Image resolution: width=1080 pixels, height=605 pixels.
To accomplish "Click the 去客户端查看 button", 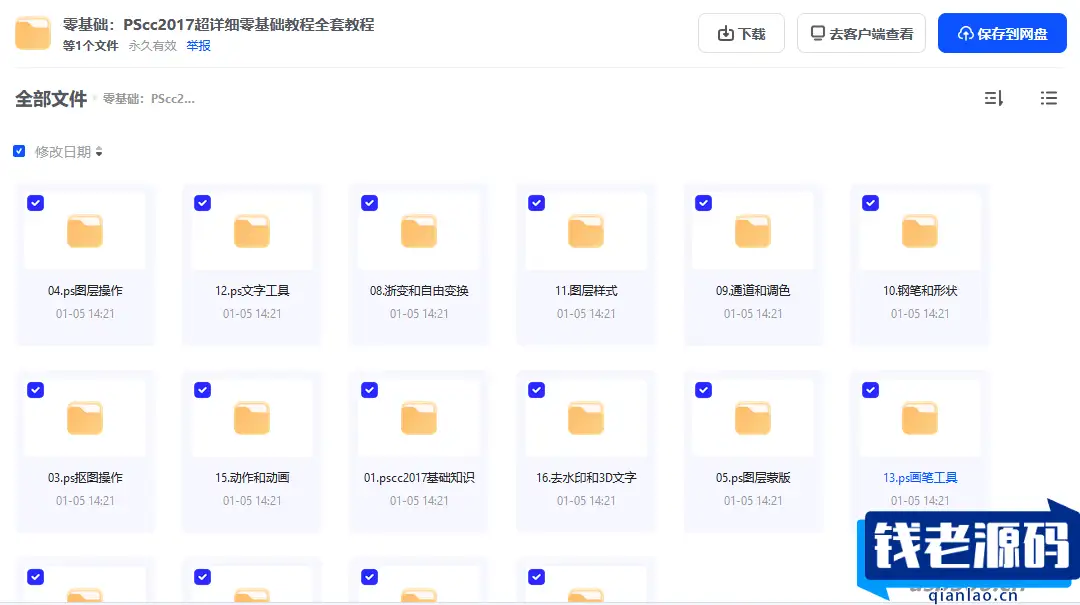I will pyautogui.click(x=861, y=33).
